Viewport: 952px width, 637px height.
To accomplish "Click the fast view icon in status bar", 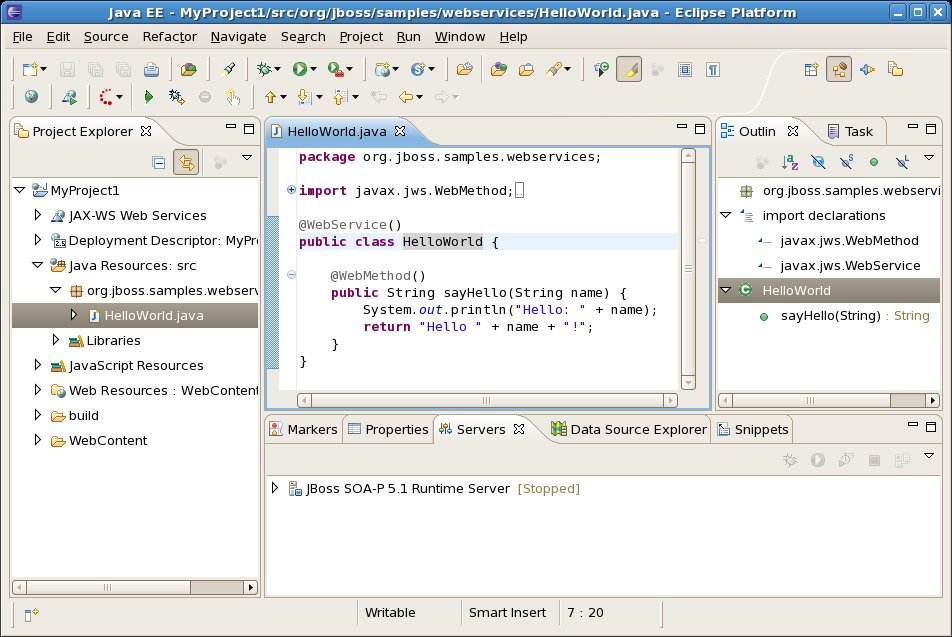I will coord(31,615).
